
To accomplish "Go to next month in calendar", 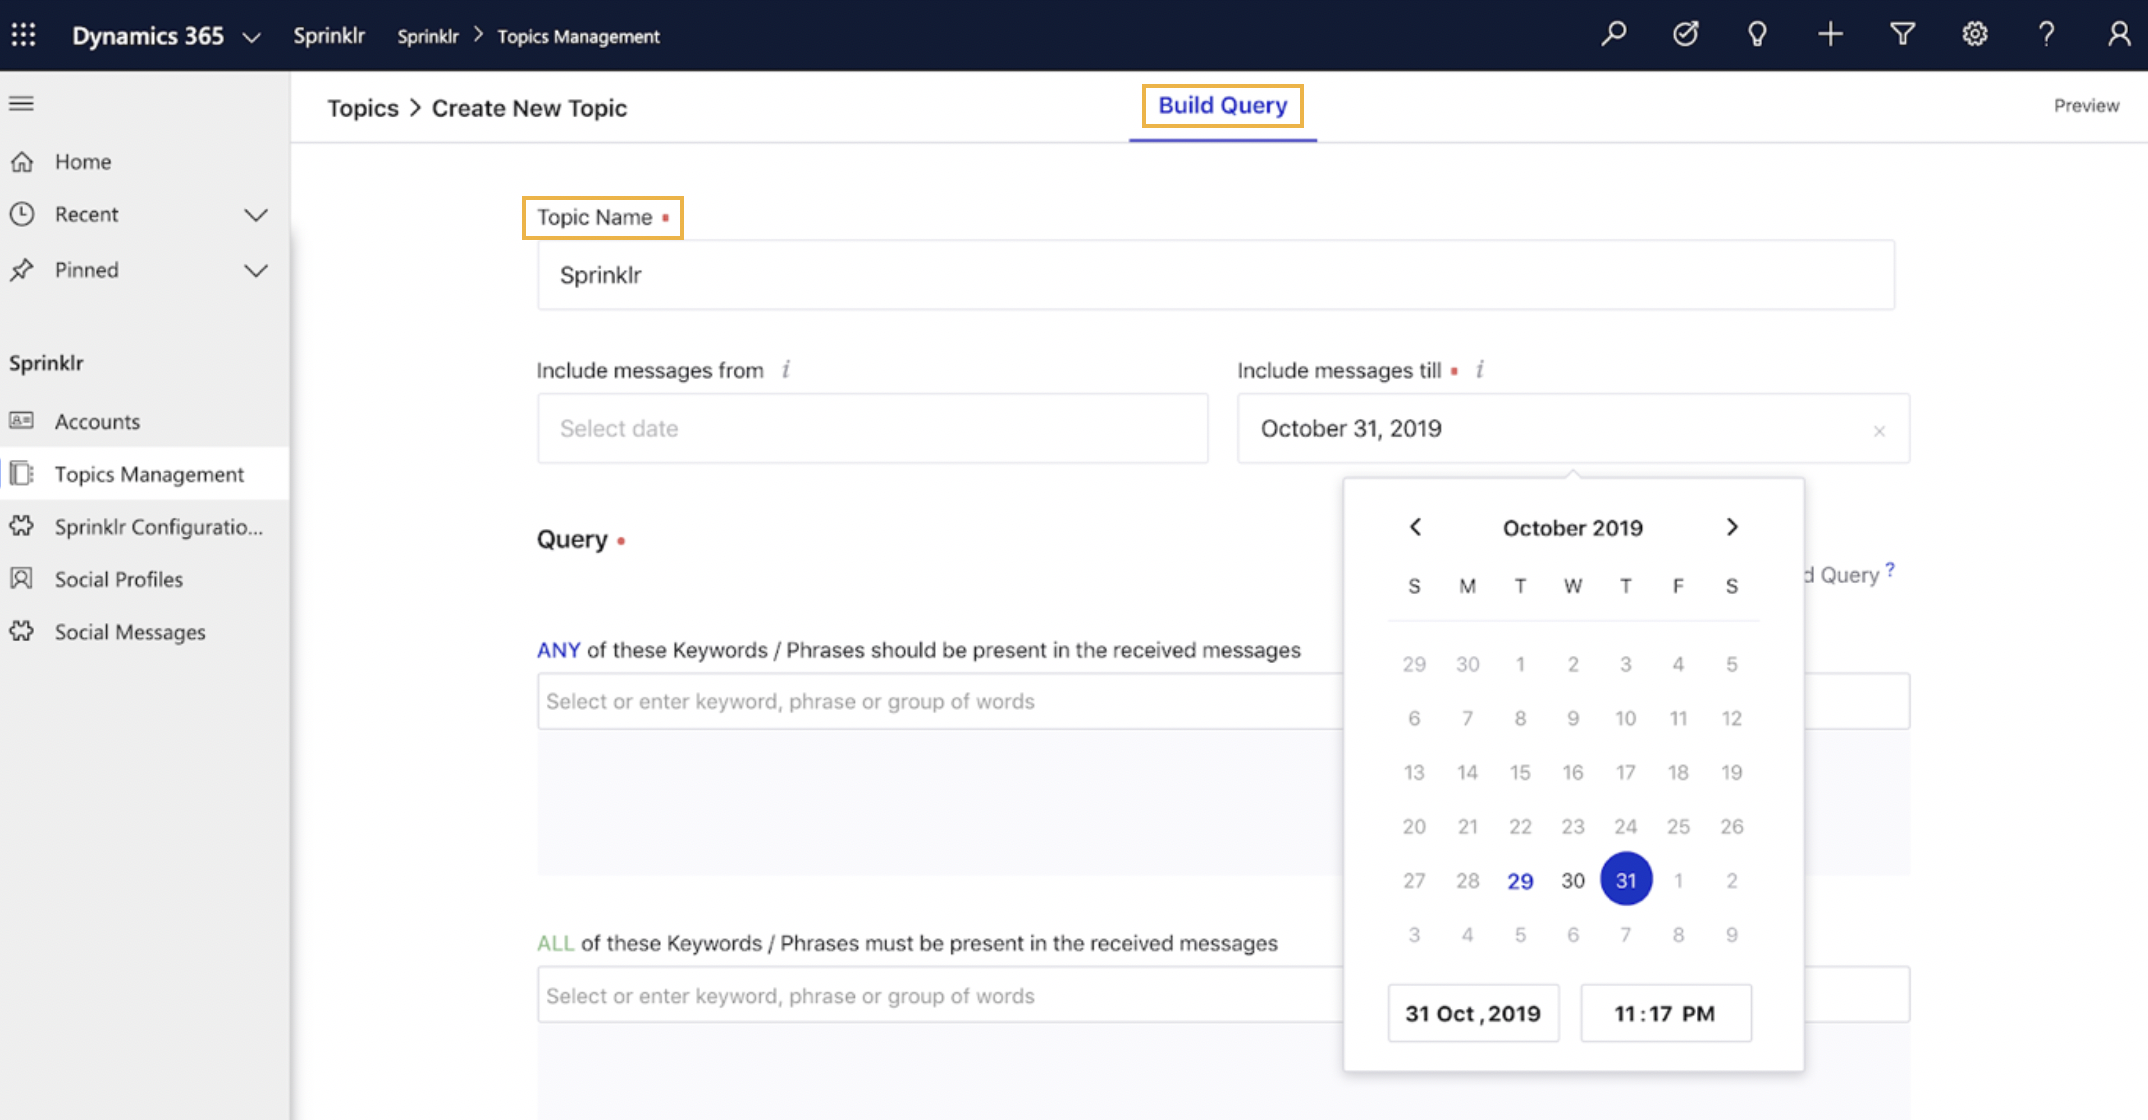I will pos(1732,527).
